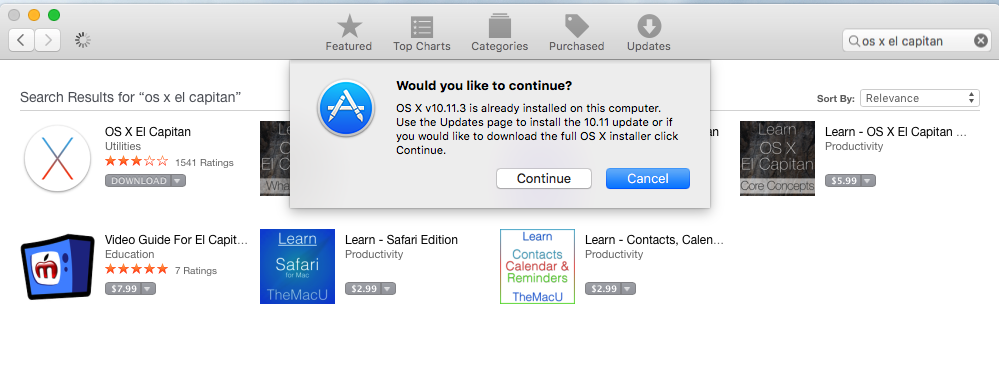Click the yellow minimize window button
999x380 pixels.
(x=34, y=15)
